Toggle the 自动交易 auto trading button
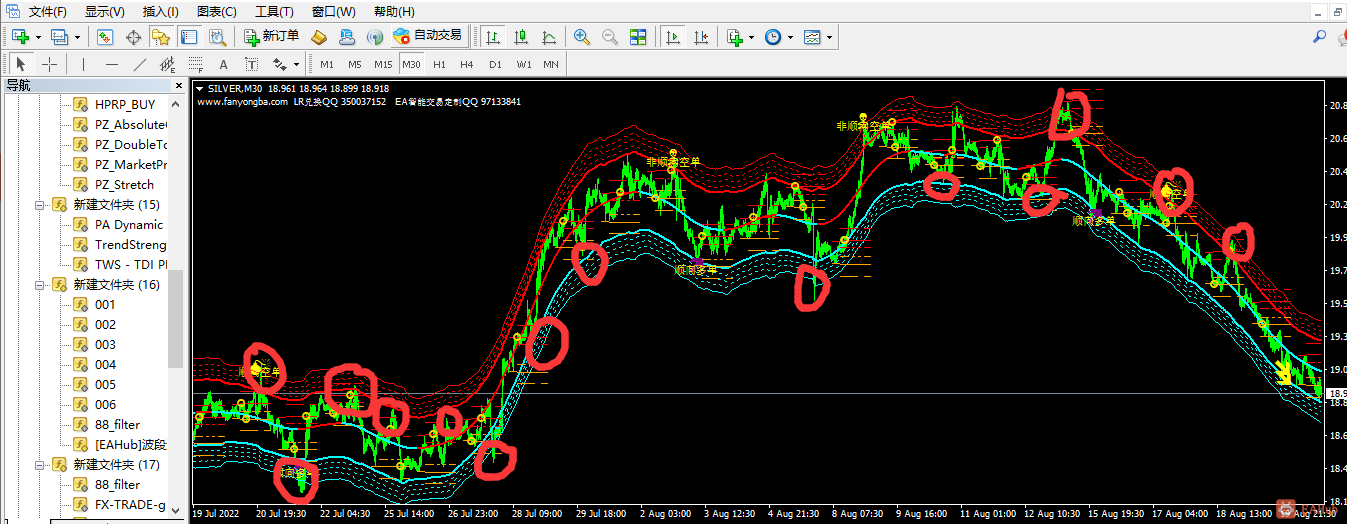1347x524 pixels. 428,36
